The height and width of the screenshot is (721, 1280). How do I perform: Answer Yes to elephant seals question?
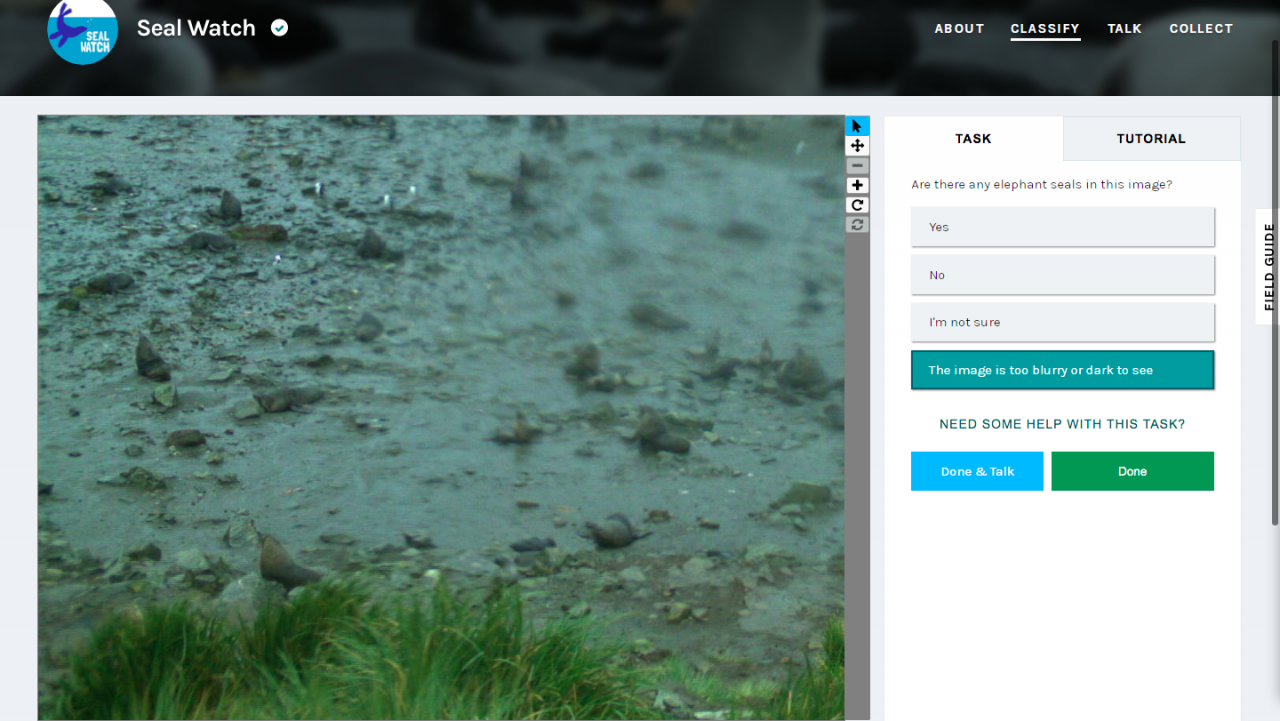tap(1062, 227)
